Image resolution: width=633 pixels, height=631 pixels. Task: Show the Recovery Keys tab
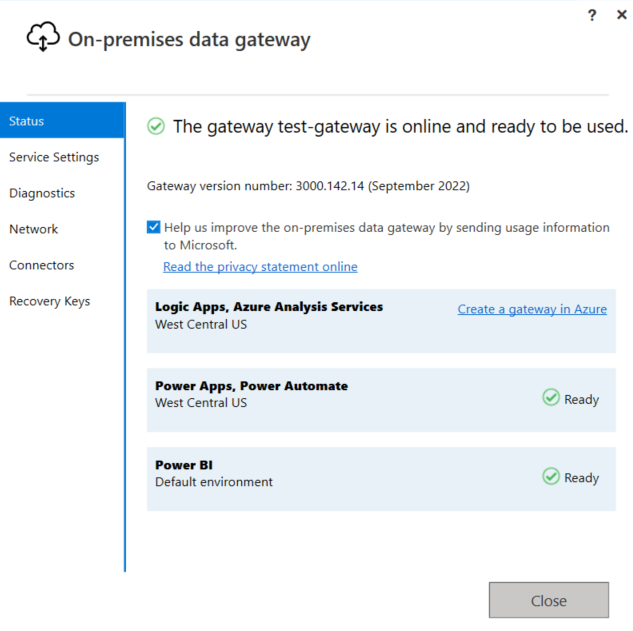point(50,301)
